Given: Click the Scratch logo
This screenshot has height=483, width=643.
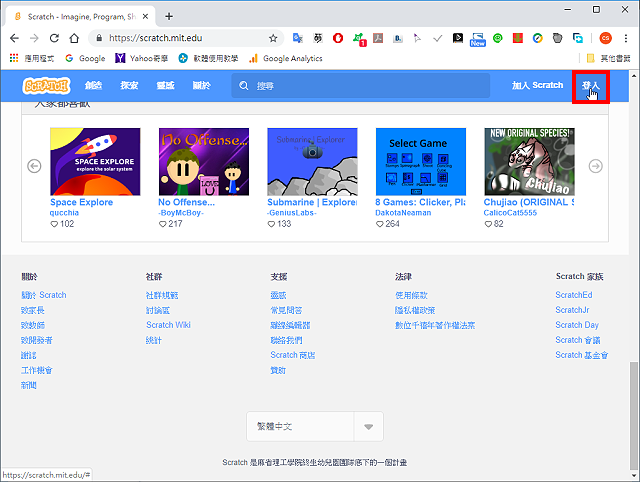Looking at the screenshot, I should pyautogui.click(x=46, y=86).
